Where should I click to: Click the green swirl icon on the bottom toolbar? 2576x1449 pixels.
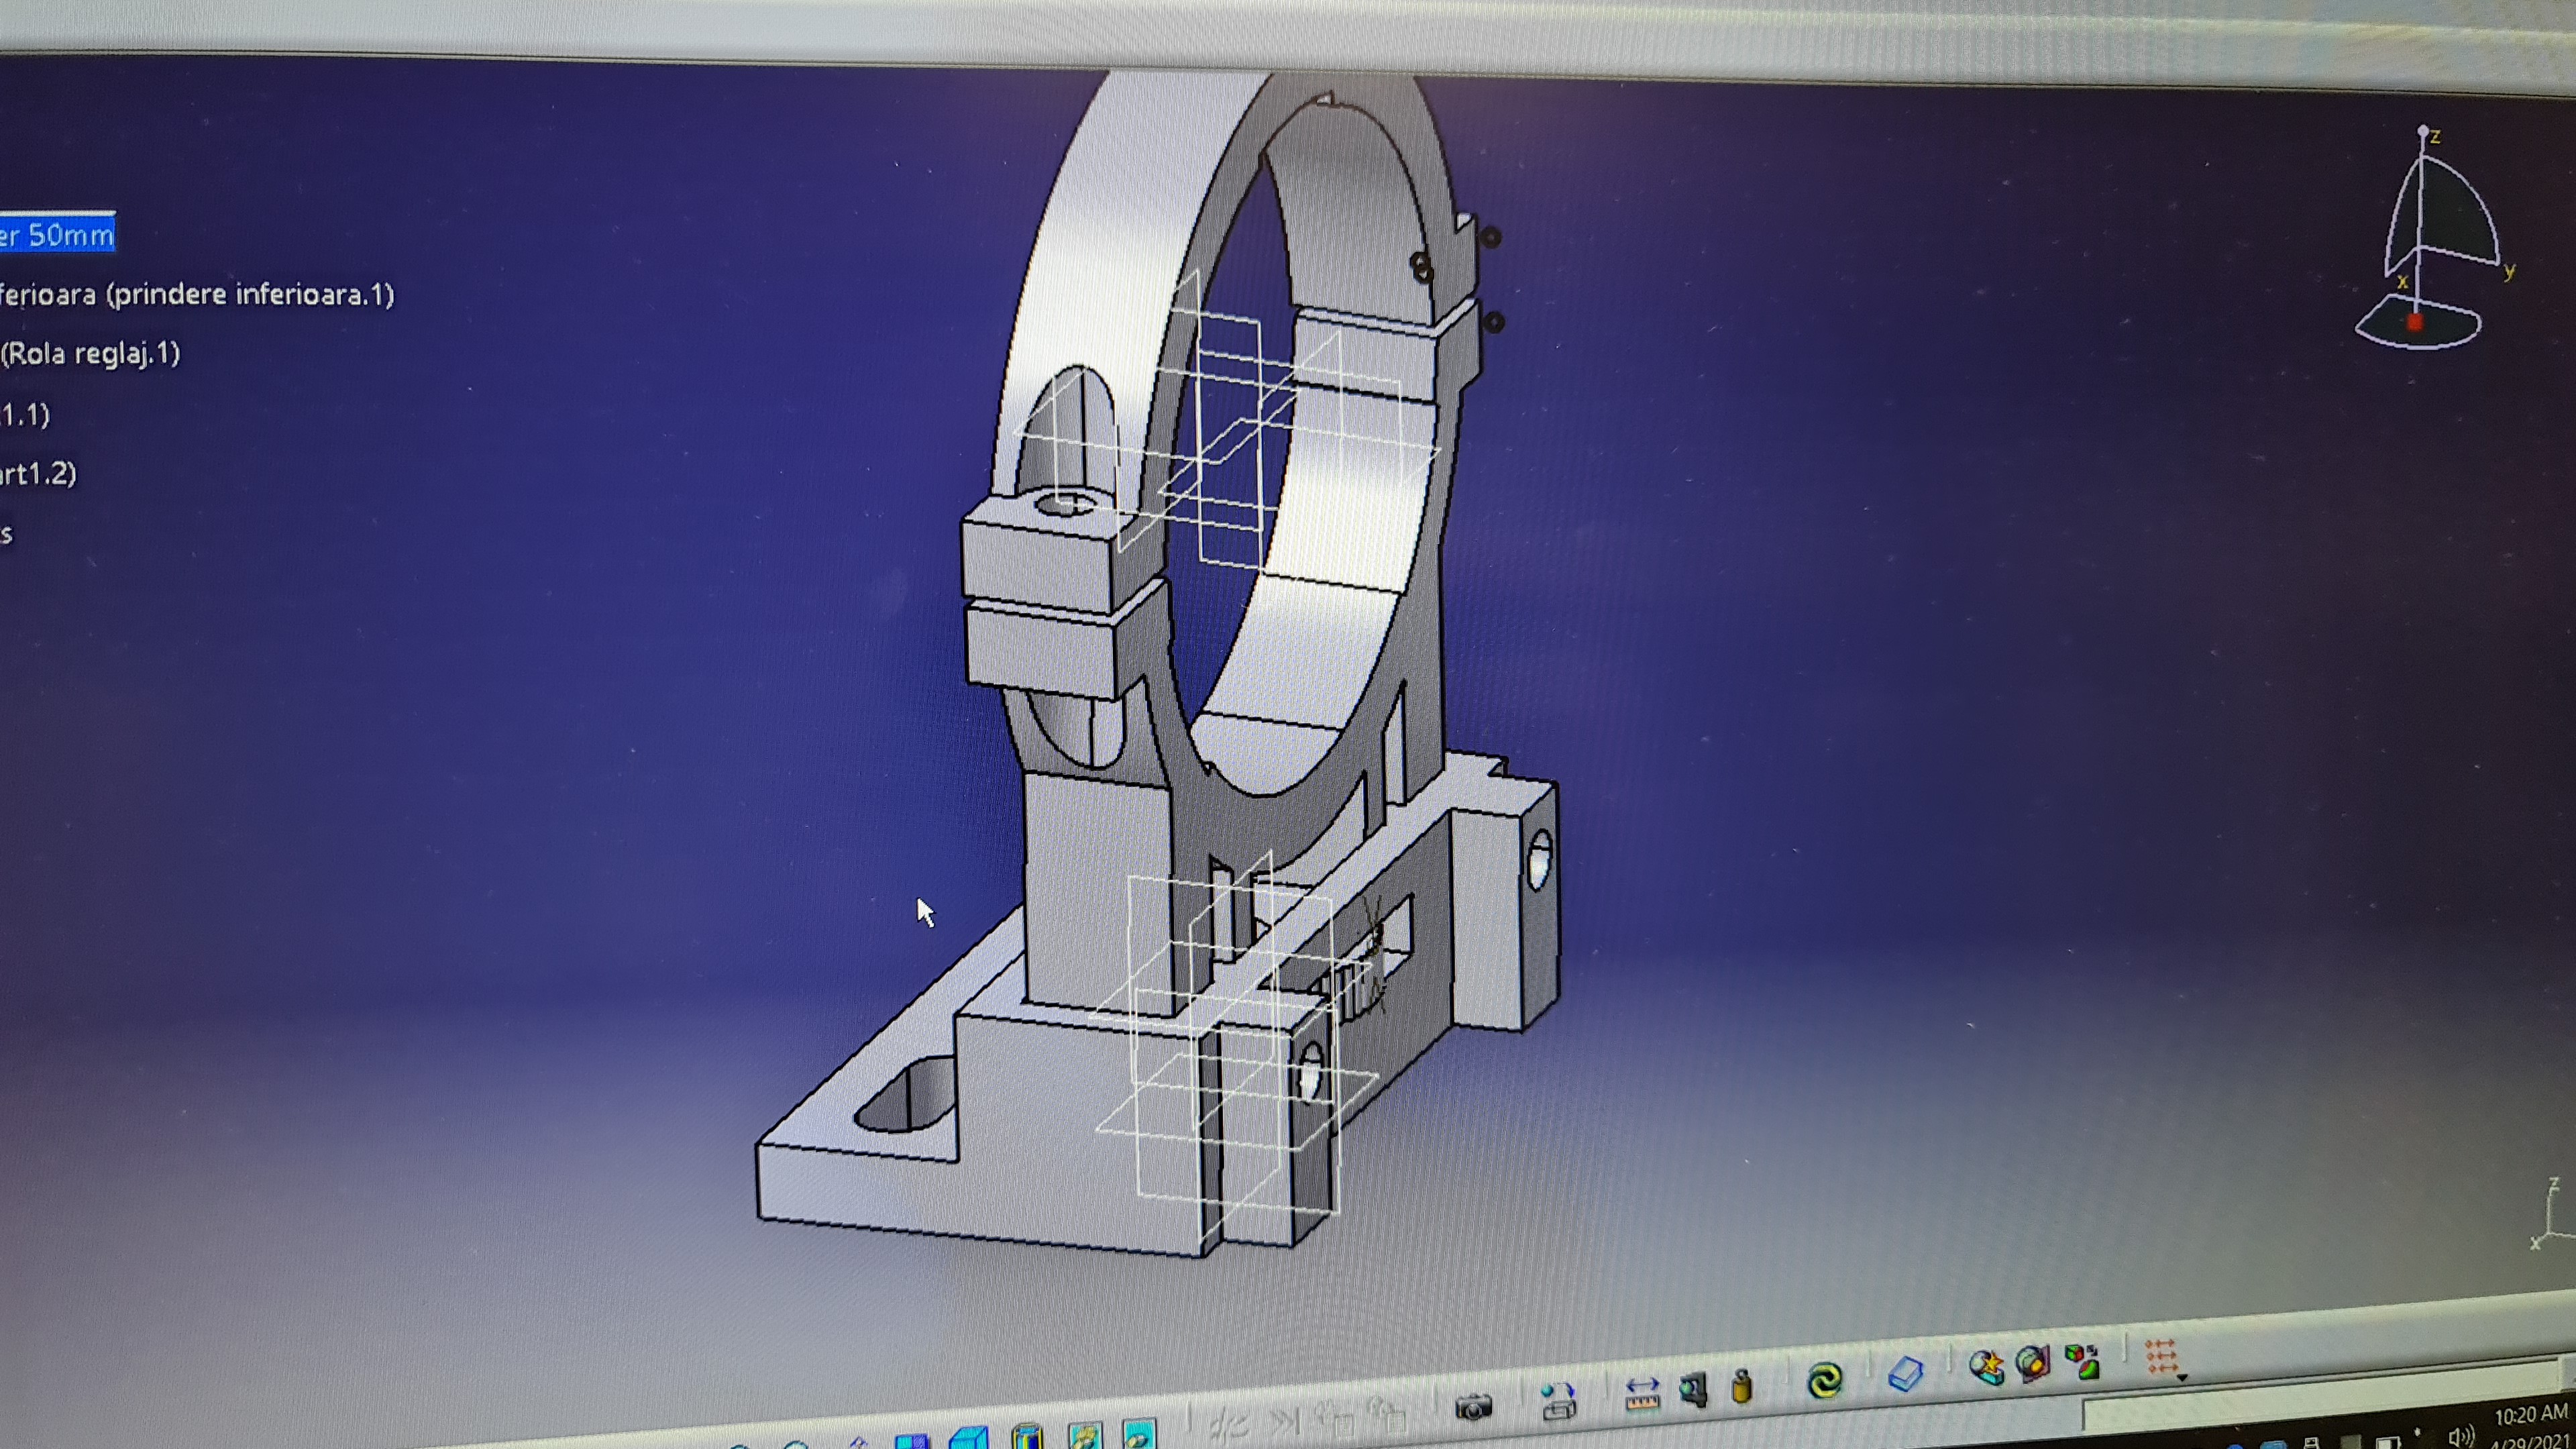[x=1825, y=1379]
